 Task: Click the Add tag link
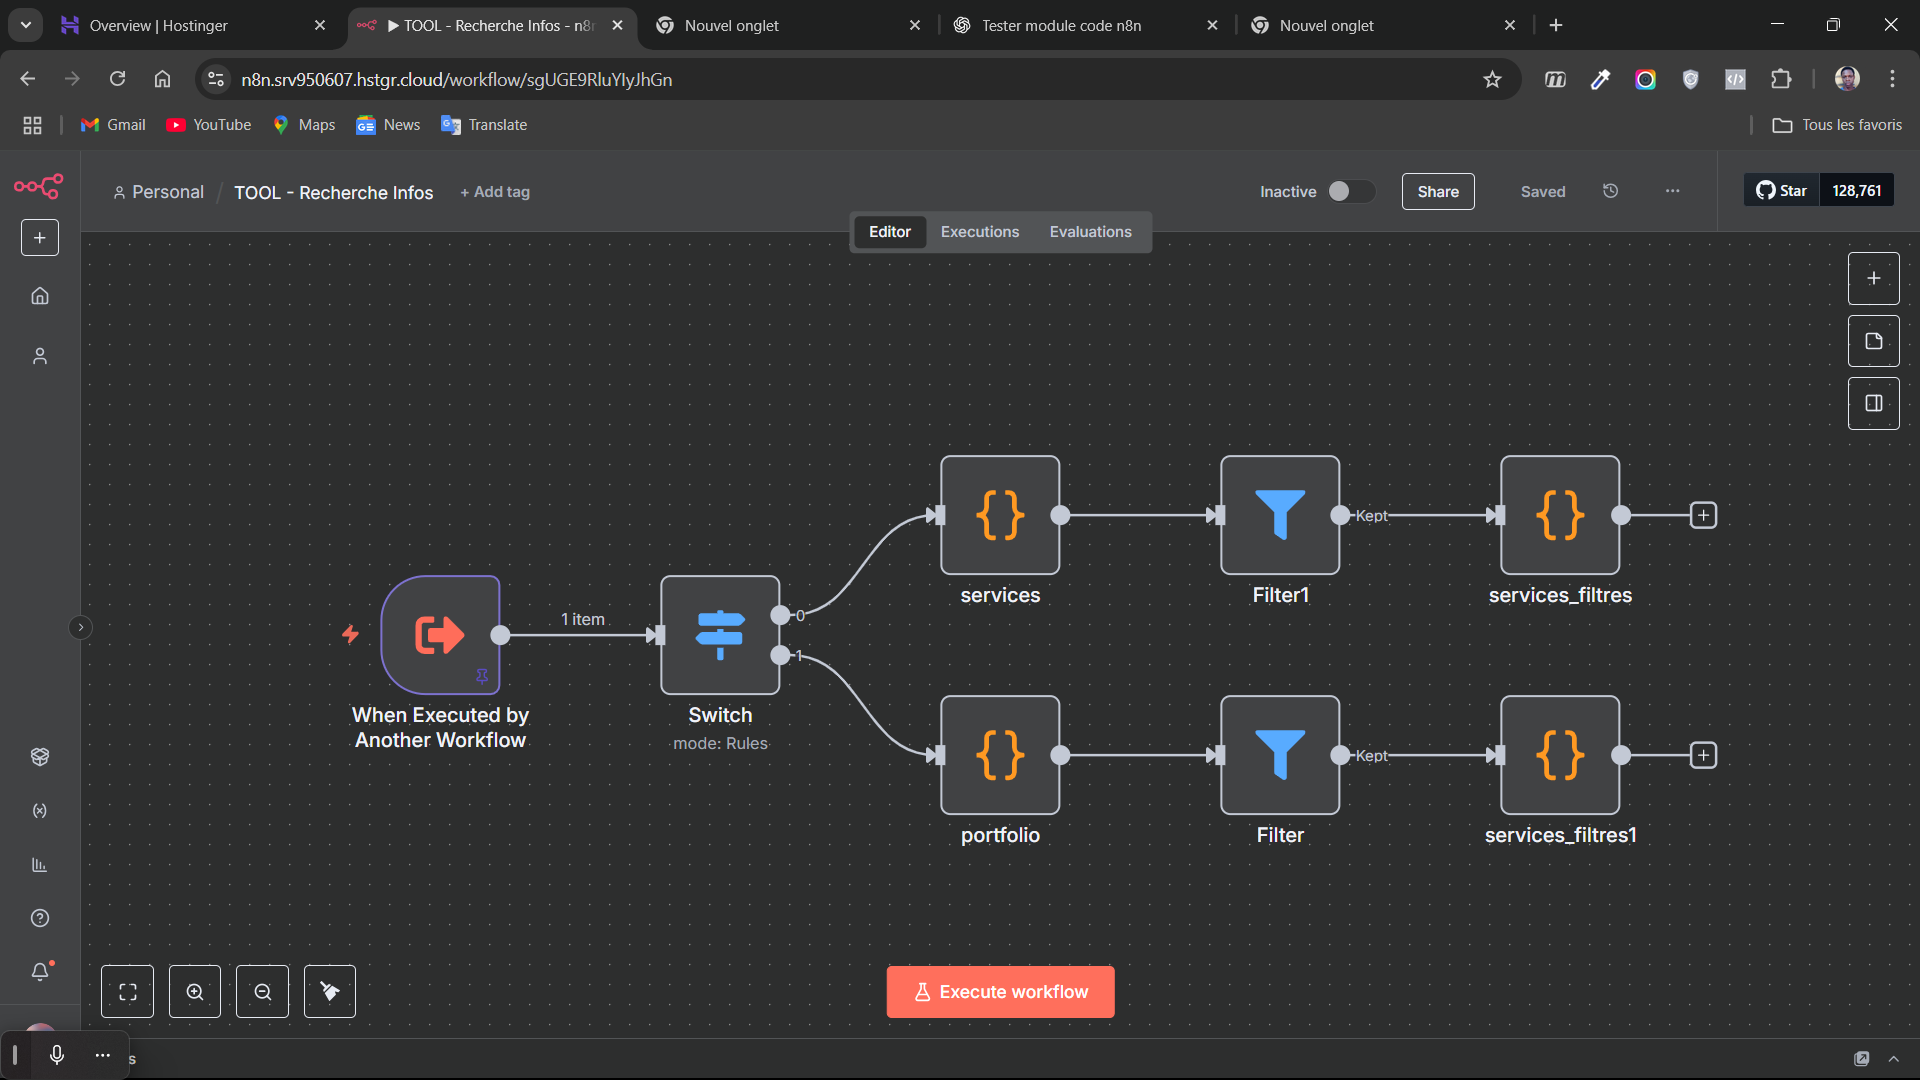coord(495,192)
